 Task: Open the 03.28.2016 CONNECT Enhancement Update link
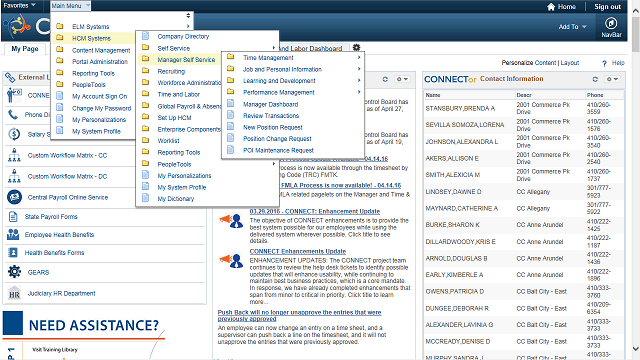[x=315, y=211]
